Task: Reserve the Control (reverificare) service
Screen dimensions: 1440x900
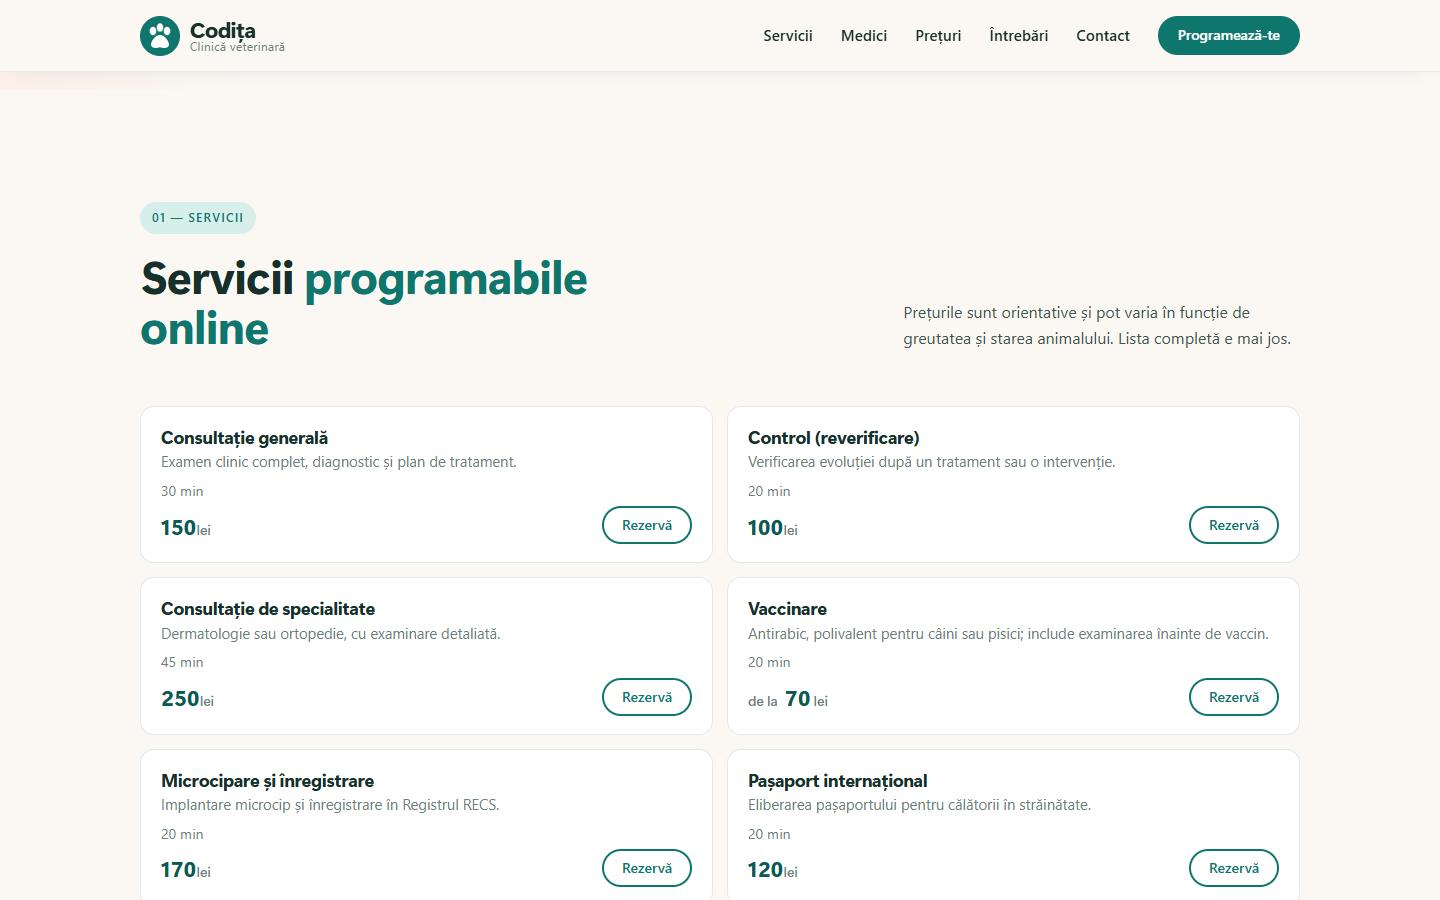Action: (x=1234, y=525)
